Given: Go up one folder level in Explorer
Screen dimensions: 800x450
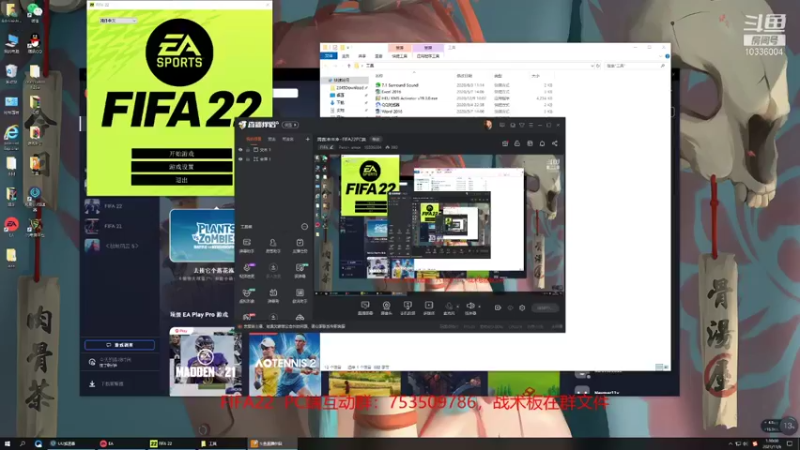Looking at the screenshot, I should tap(349, 66).
